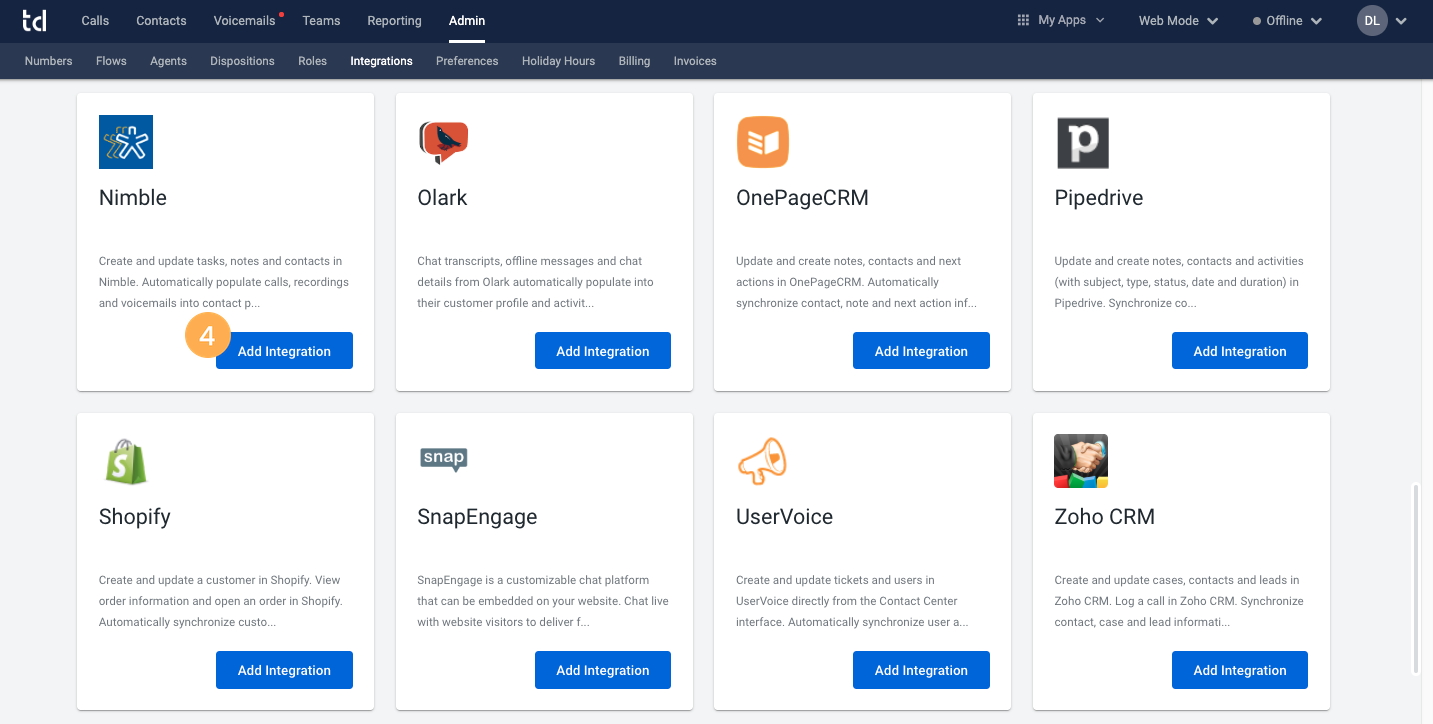Switch to Agents tab

[x=168, y=61]
